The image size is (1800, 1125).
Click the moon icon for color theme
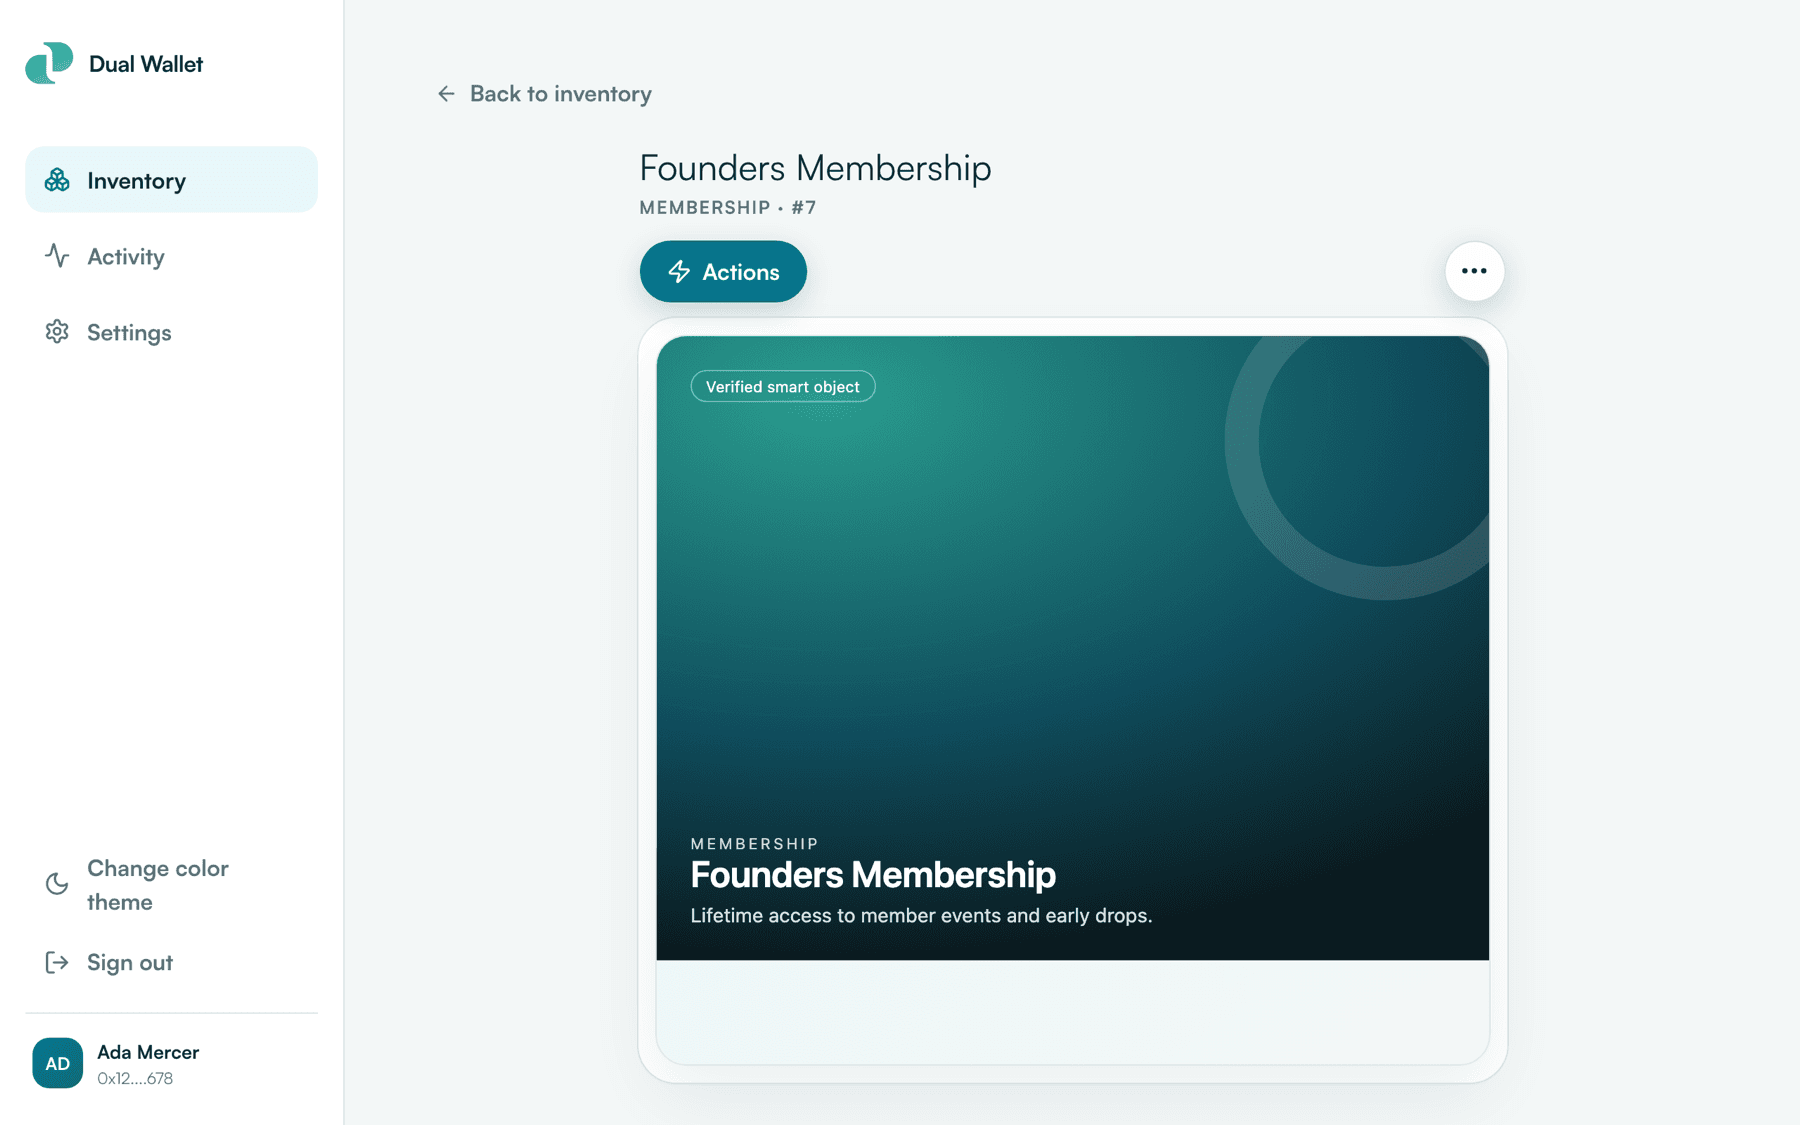tap(57, 884)
